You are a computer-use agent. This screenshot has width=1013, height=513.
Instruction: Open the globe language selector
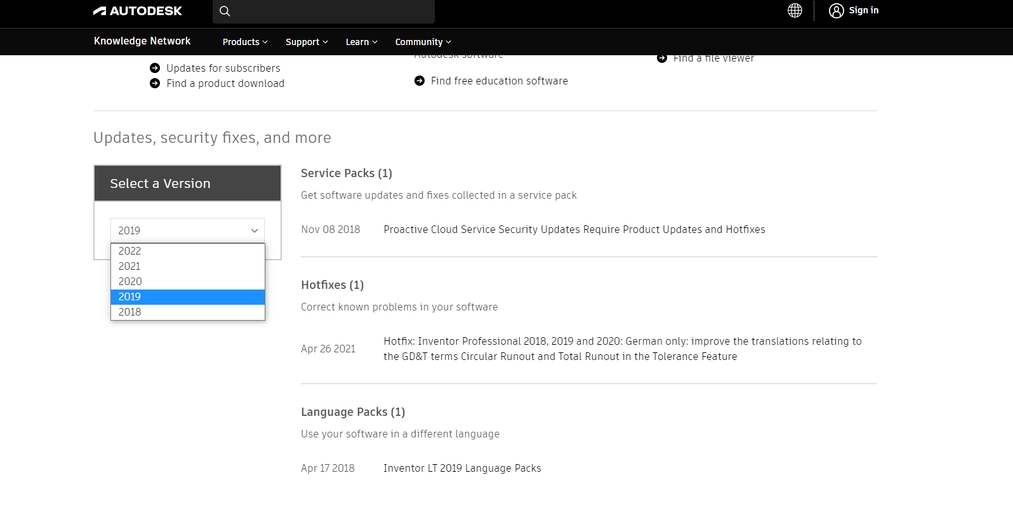click(x=795, y=10)
